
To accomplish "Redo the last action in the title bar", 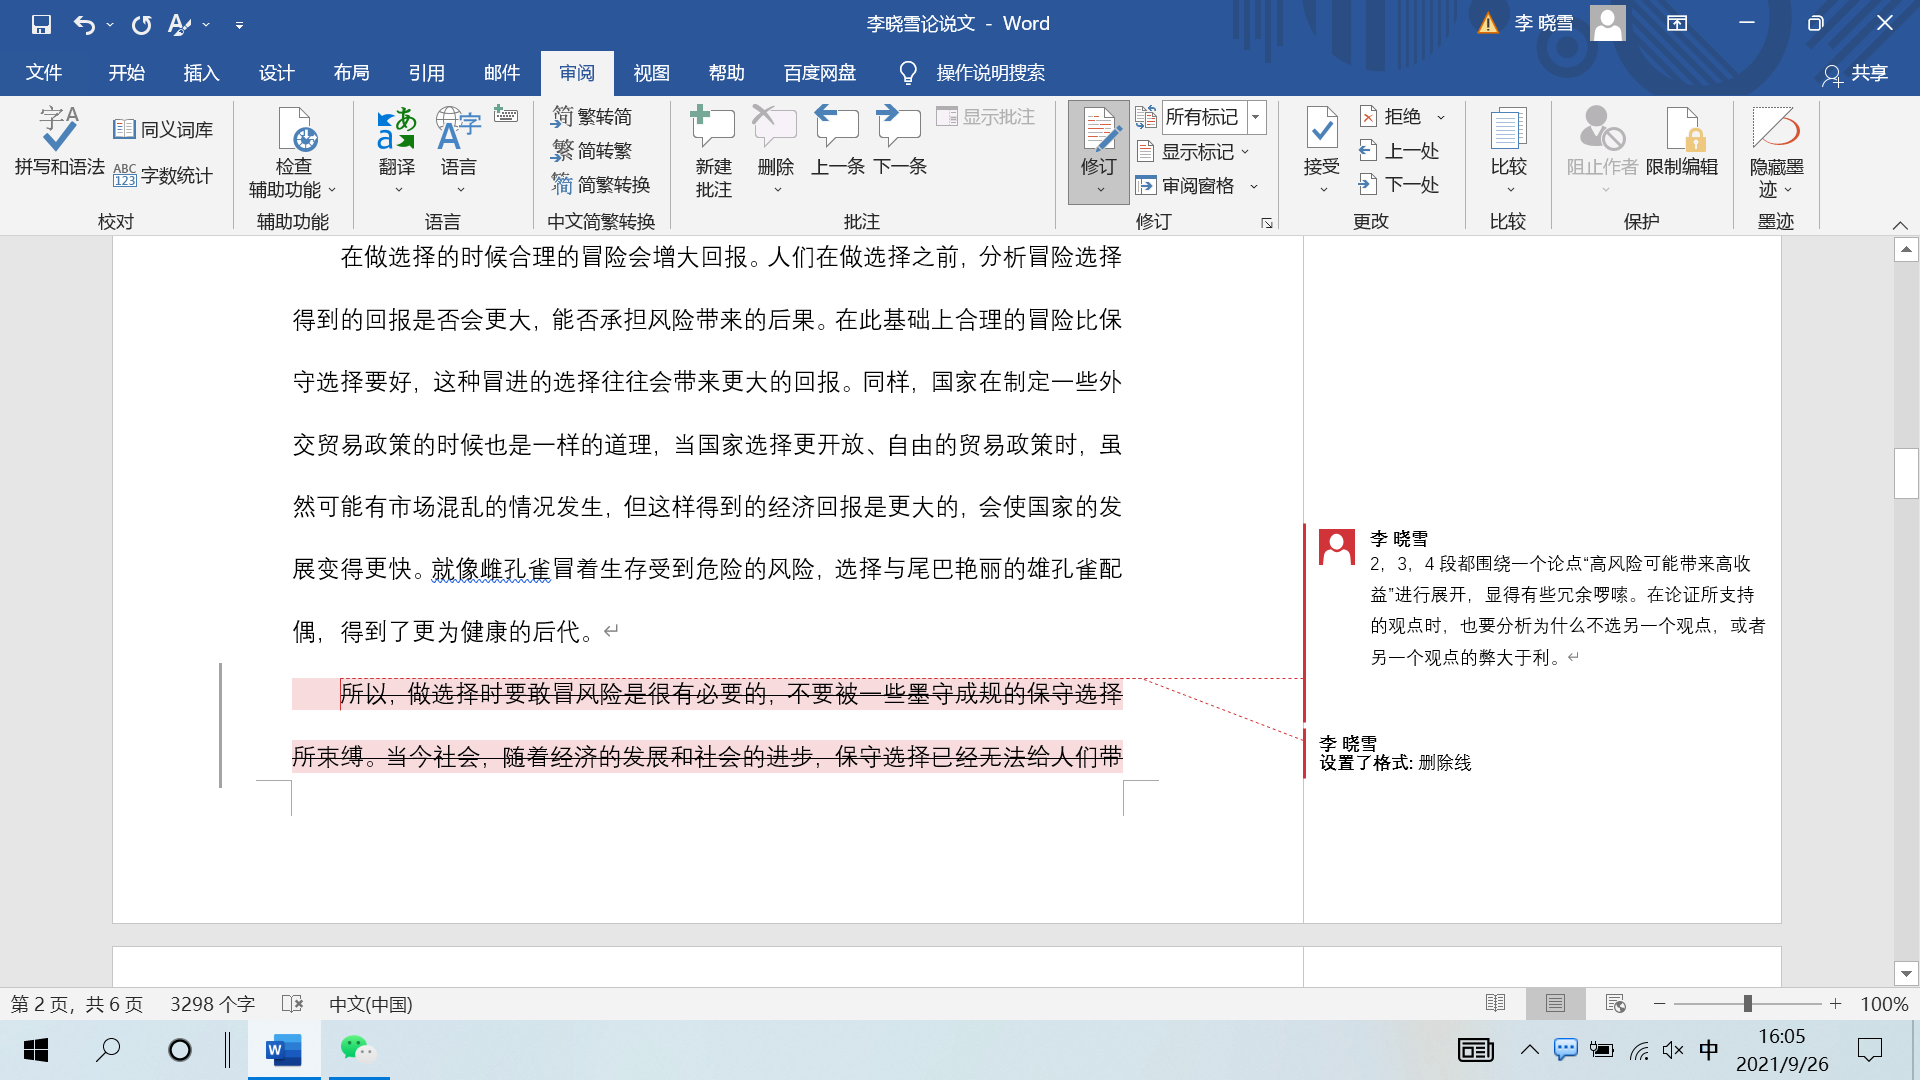I will tap(141, 24).
